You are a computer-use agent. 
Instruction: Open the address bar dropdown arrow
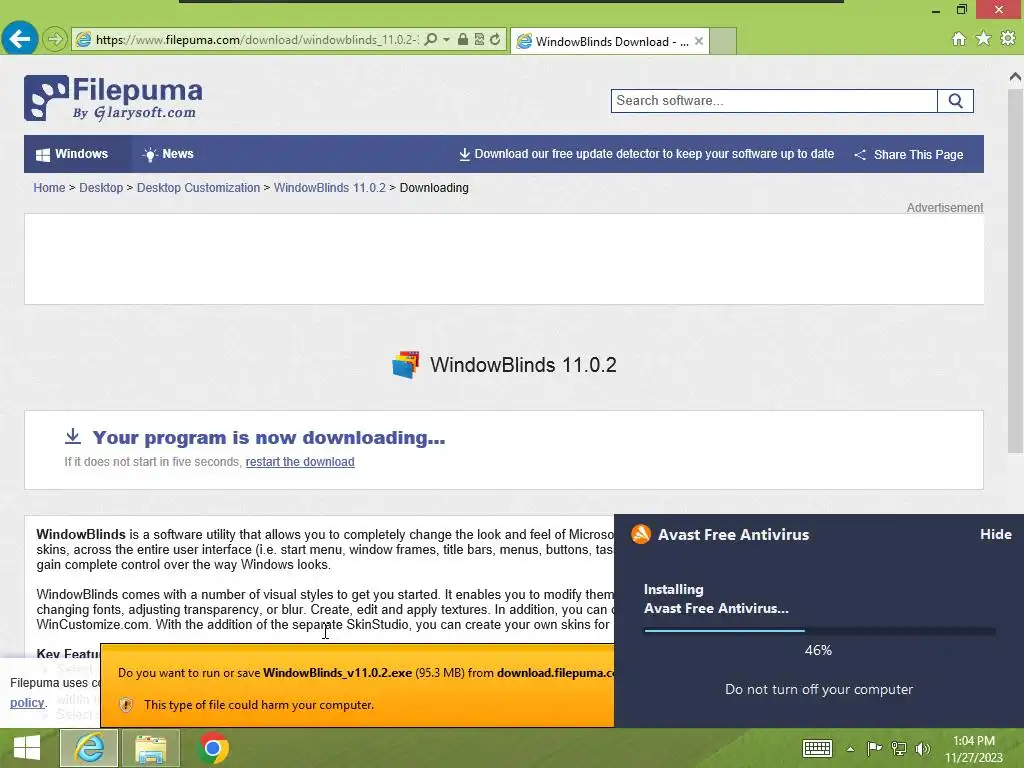(x=447, y=40)
